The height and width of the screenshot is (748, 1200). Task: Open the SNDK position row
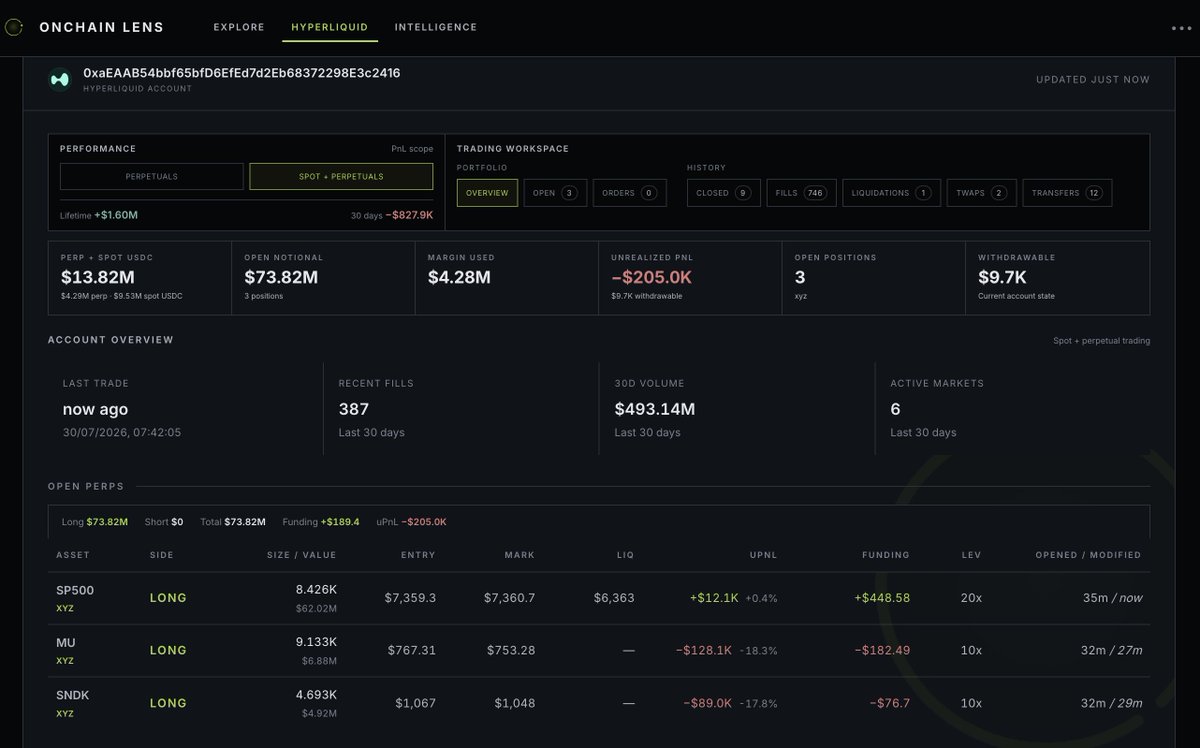click(599, 703)
